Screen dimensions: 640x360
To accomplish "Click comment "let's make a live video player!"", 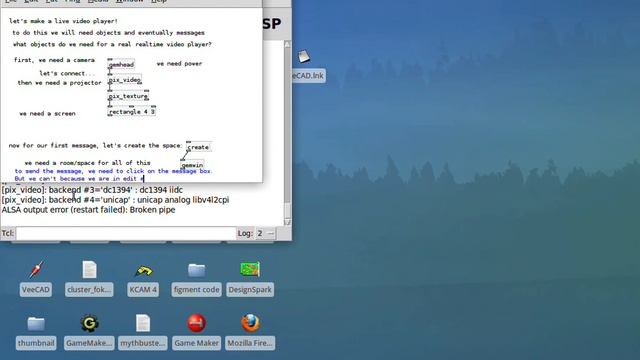I will pos(63,21).
